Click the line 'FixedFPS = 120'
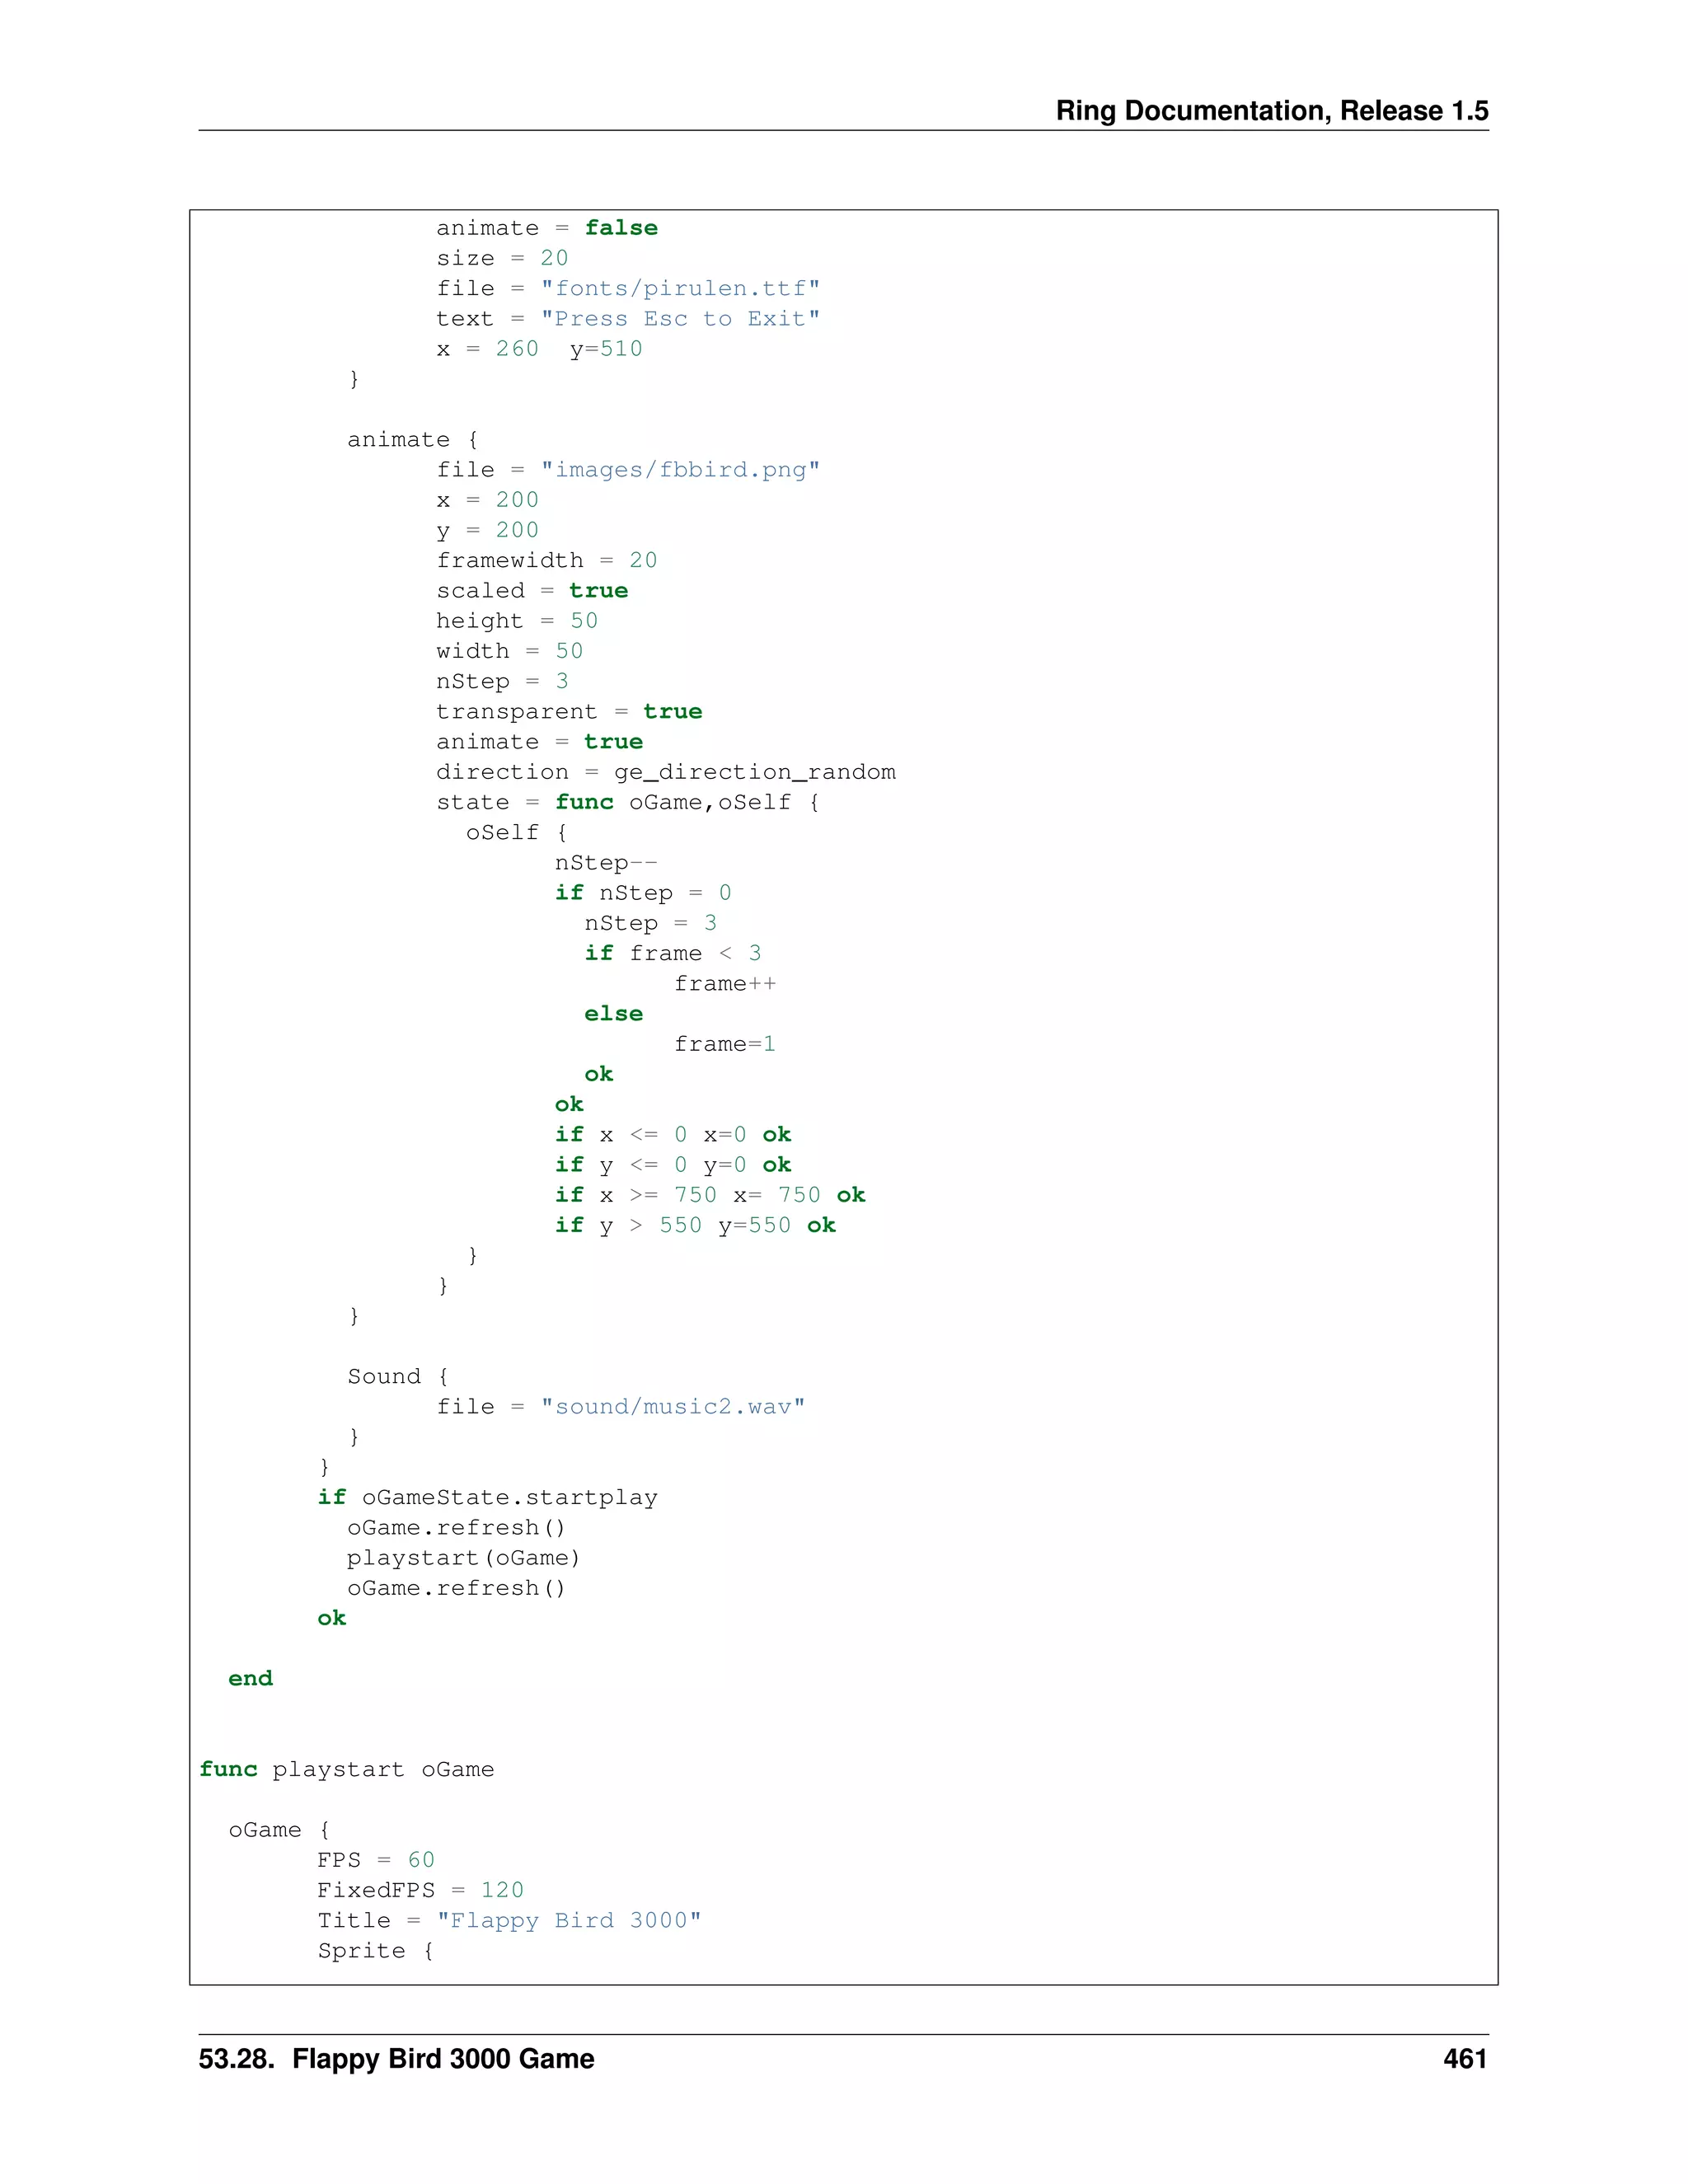1688x2184 pixels. click(421, 1890)
